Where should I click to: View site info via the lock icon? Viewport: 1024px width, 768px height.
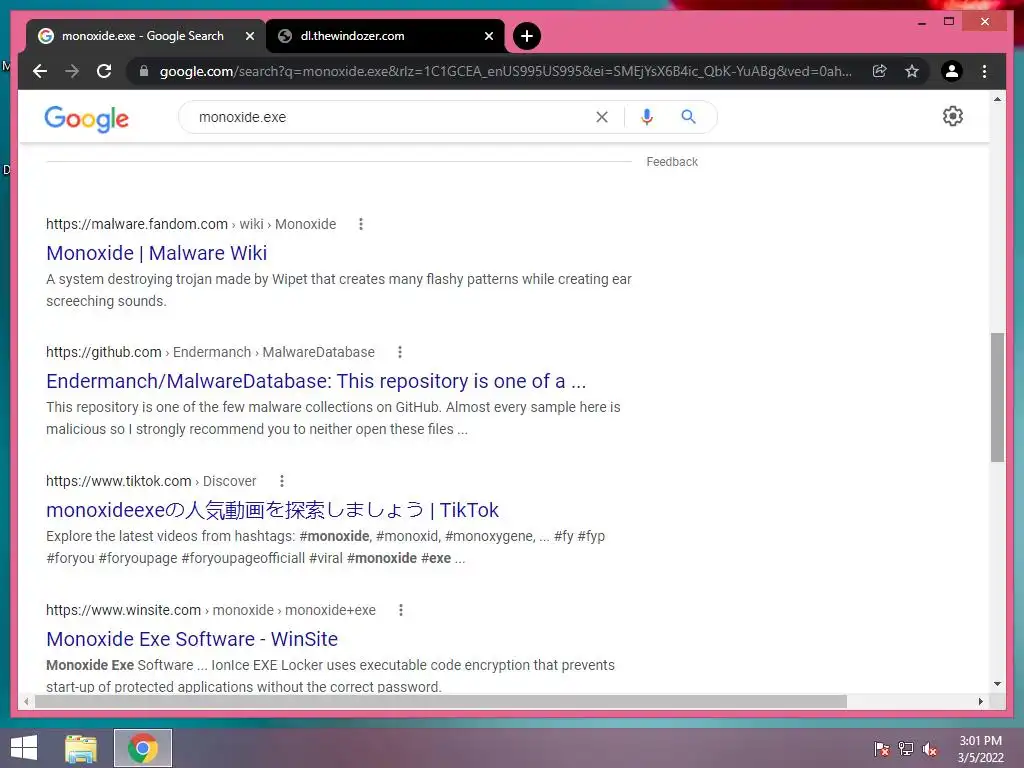point(144,71)
